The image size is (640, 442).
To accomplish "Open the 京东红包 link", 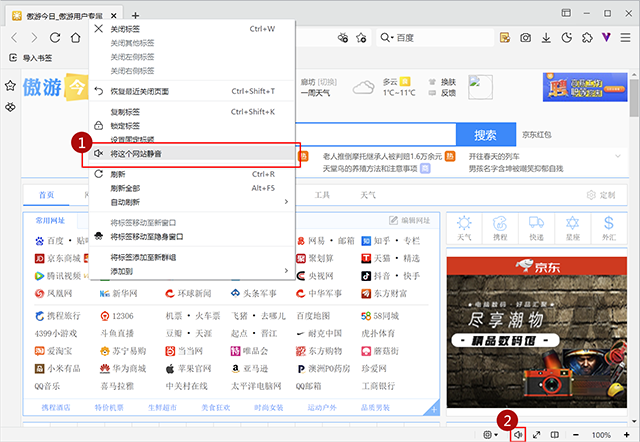I will point(537,135).
